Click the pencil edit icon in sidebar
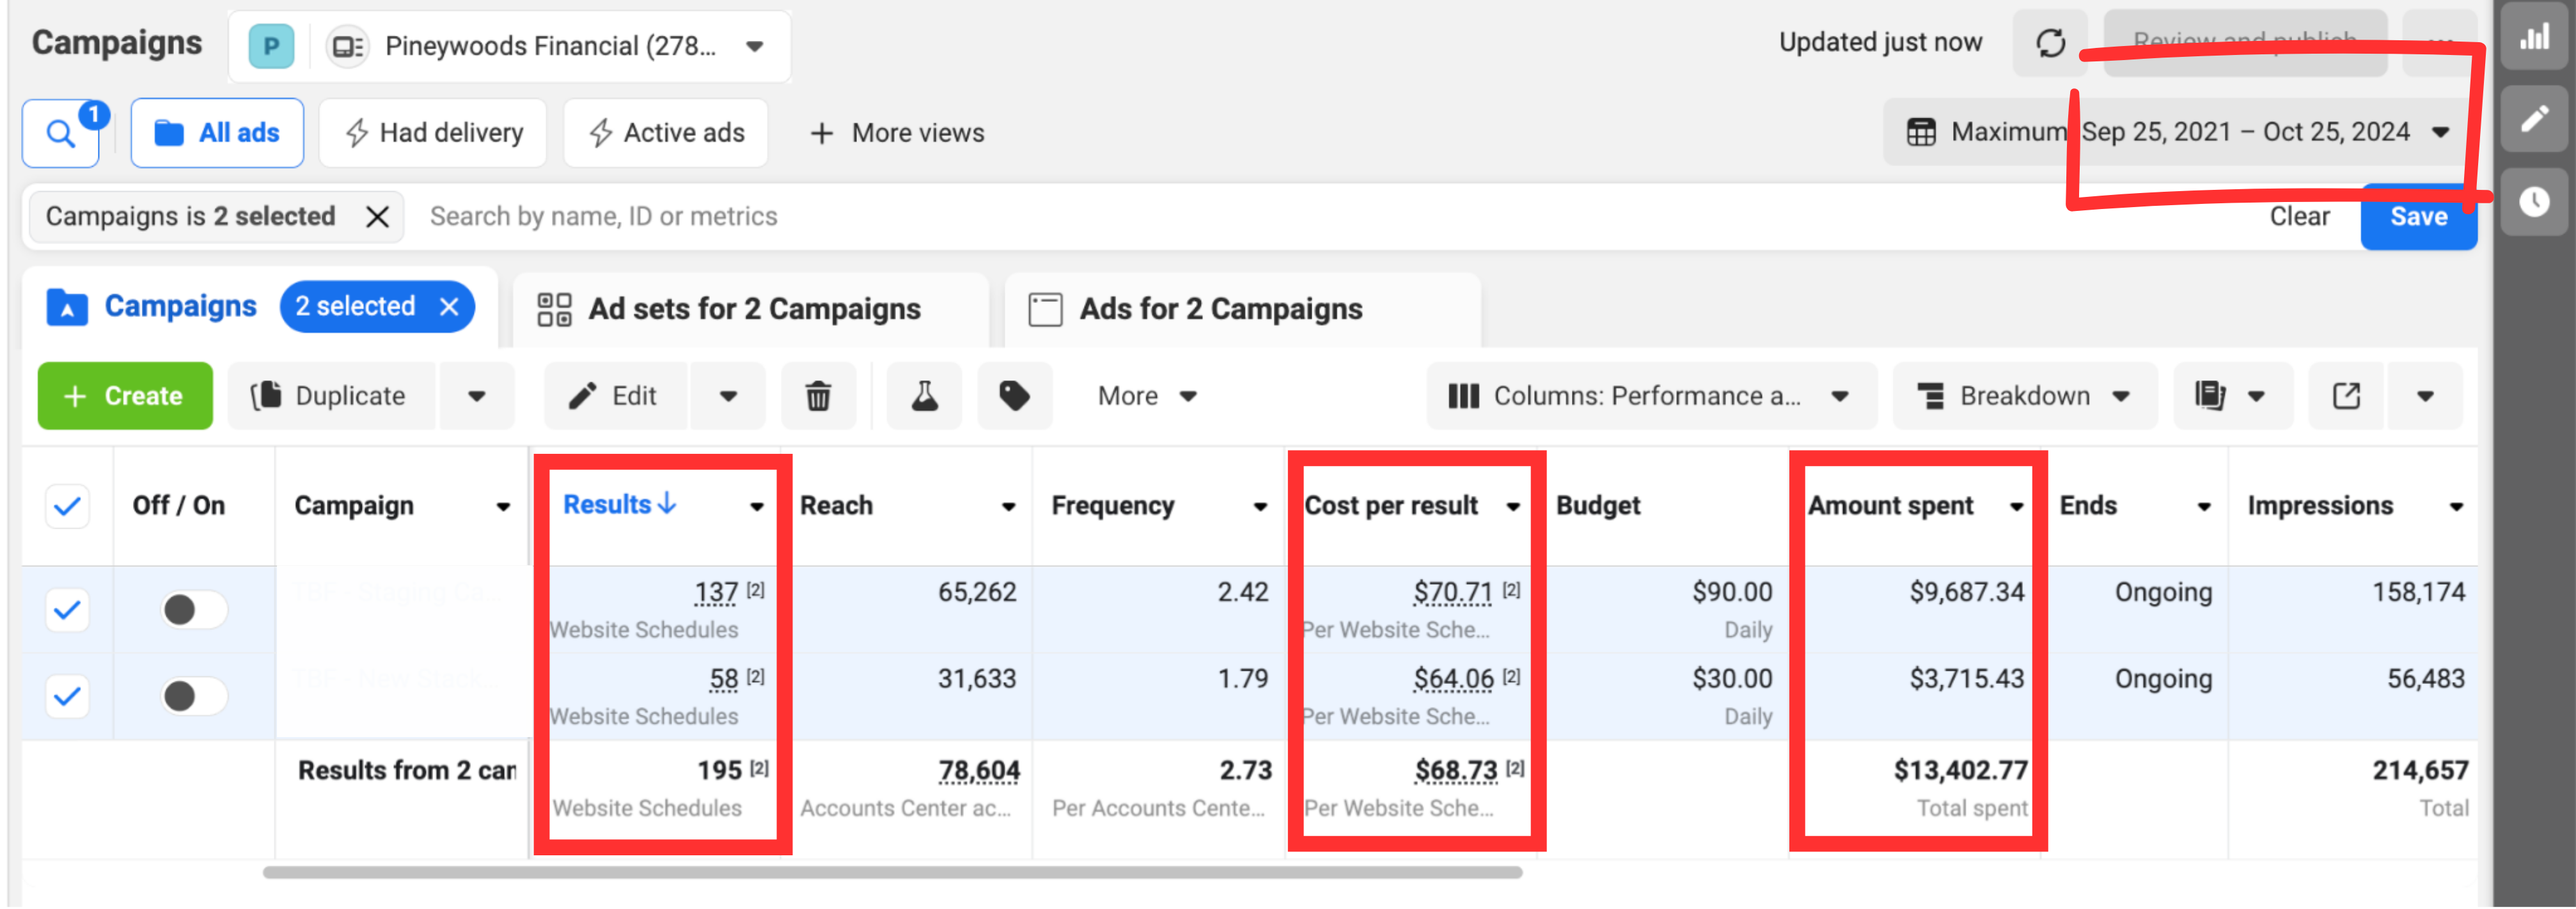This screenshot has height=909, width=2576. 2534,119
